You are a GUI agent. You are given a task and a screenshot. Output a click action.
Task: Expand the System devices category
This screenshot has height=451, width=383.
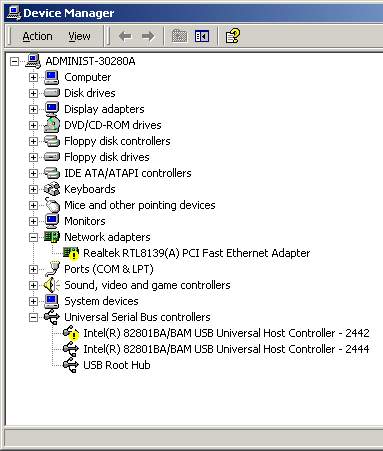[x=33, y=301]
